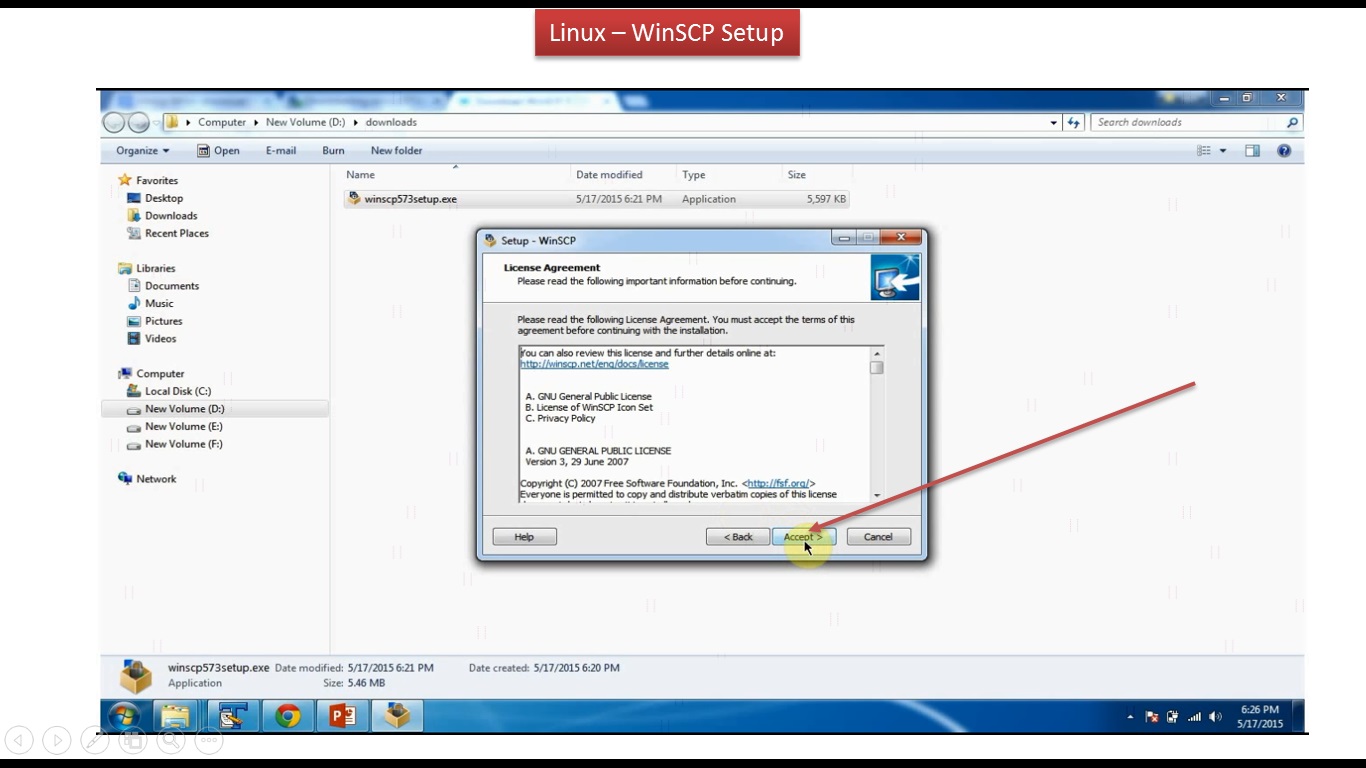Select Network in the navigation pane
Screen dimensions: 1366x768
(147, 479)
